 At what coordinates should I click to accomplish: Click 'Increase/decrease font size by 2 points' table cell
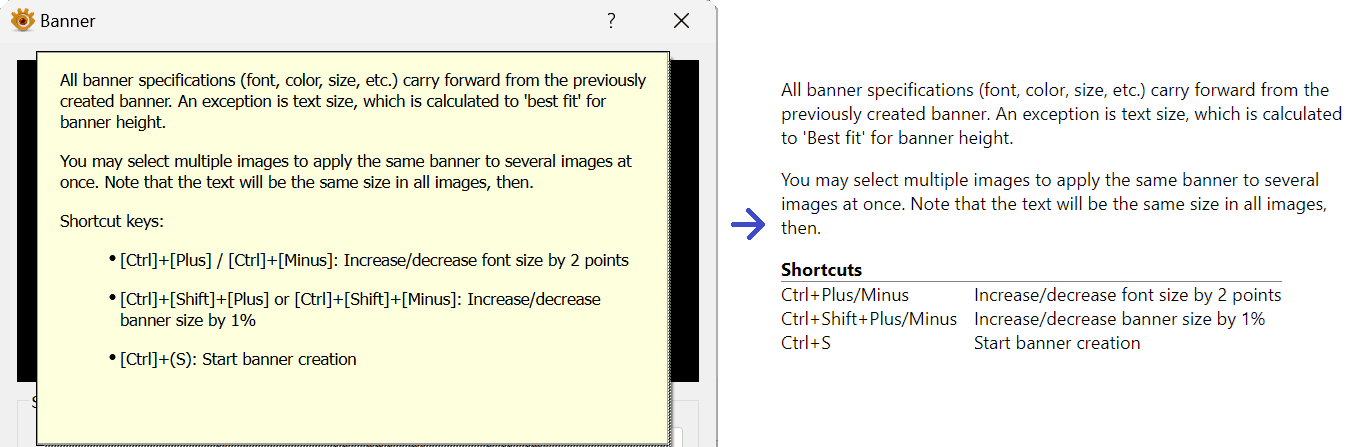click(1127, 295)
